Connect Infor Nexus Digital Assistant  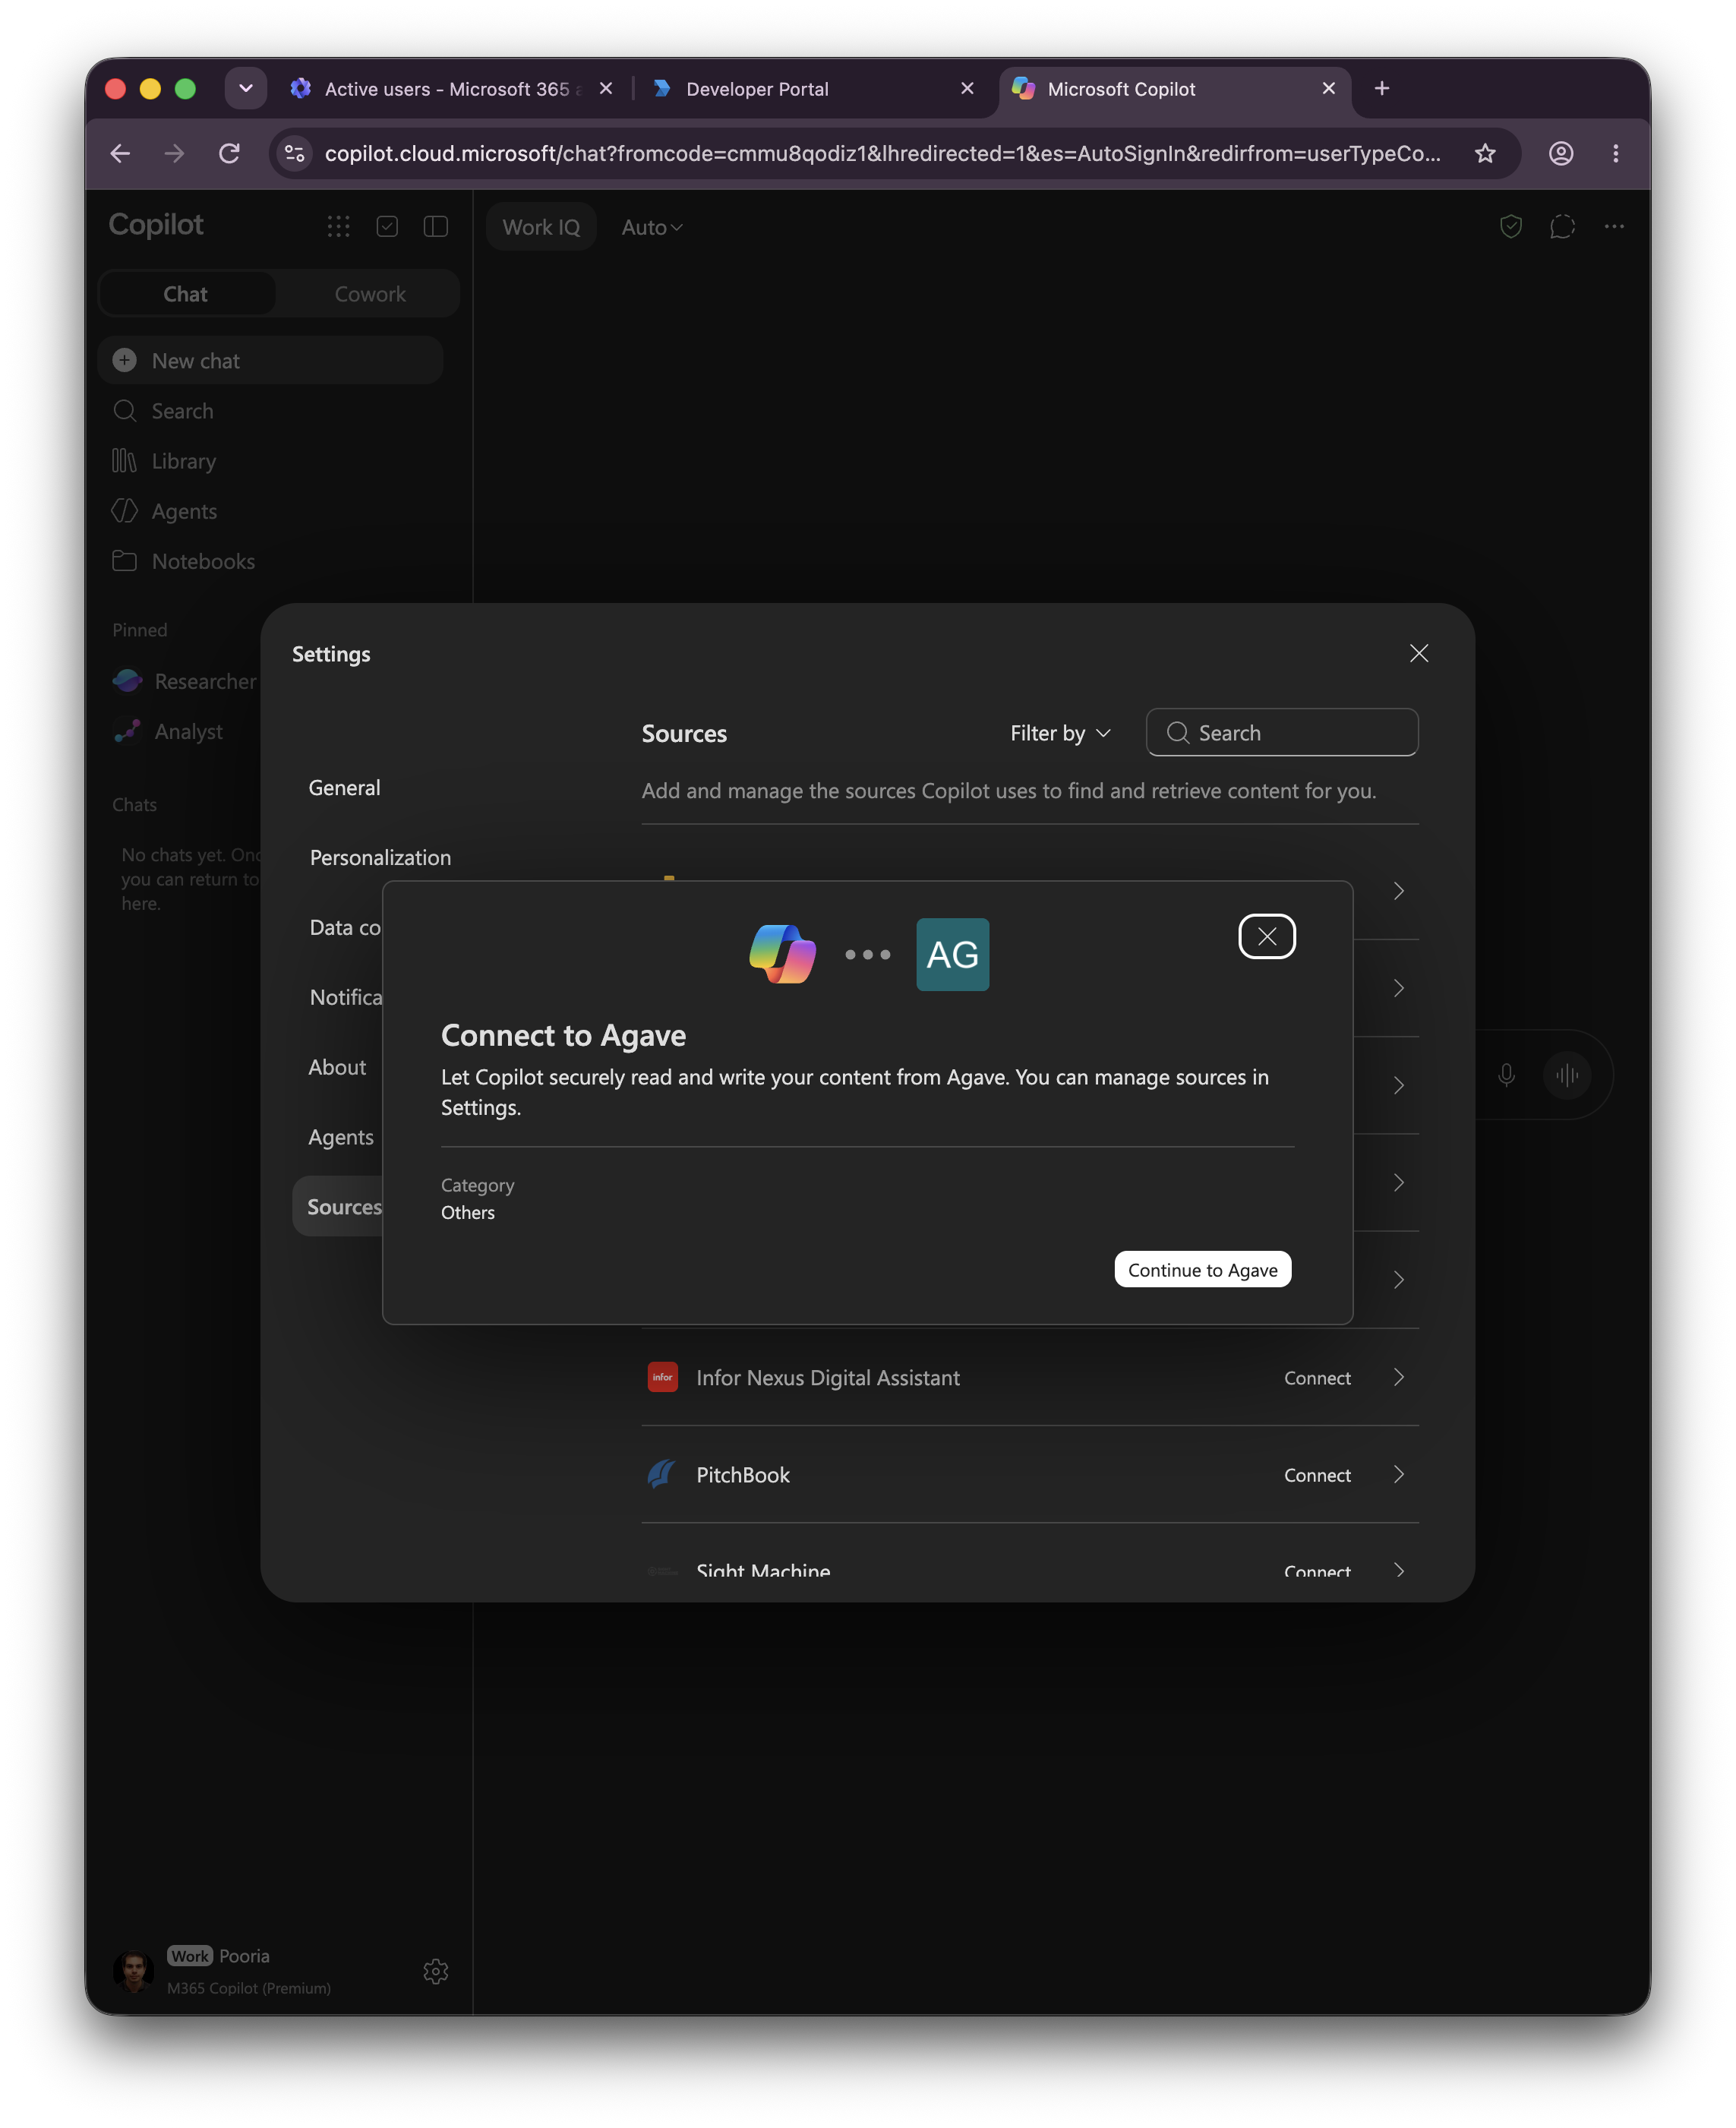(x=1317, y=1377)
